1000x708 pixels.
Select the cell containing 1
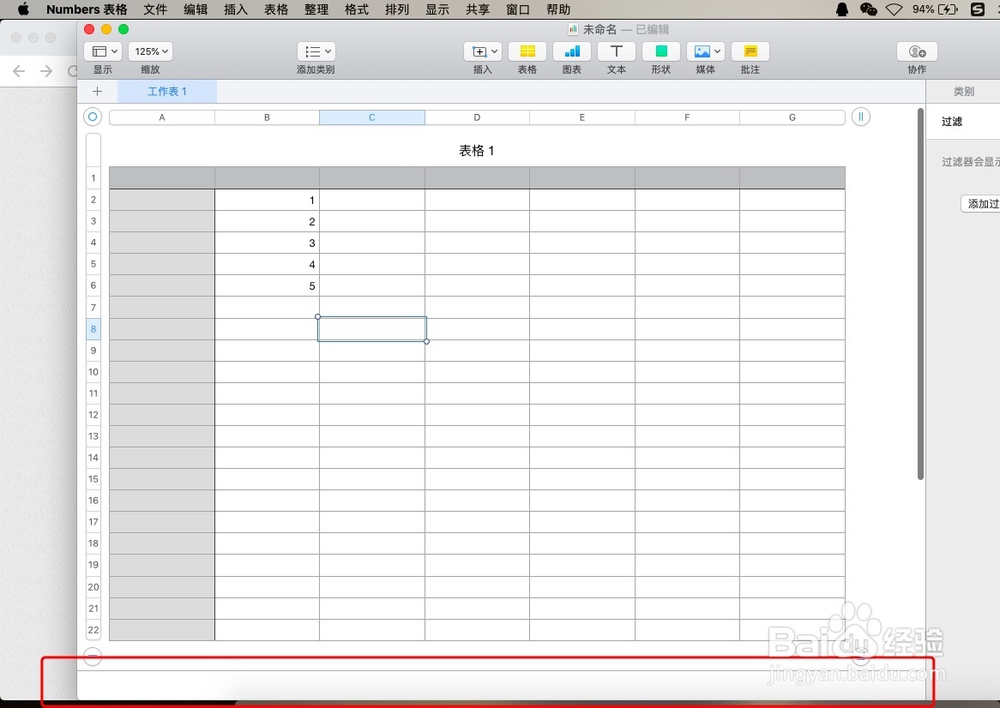[267, 200]
